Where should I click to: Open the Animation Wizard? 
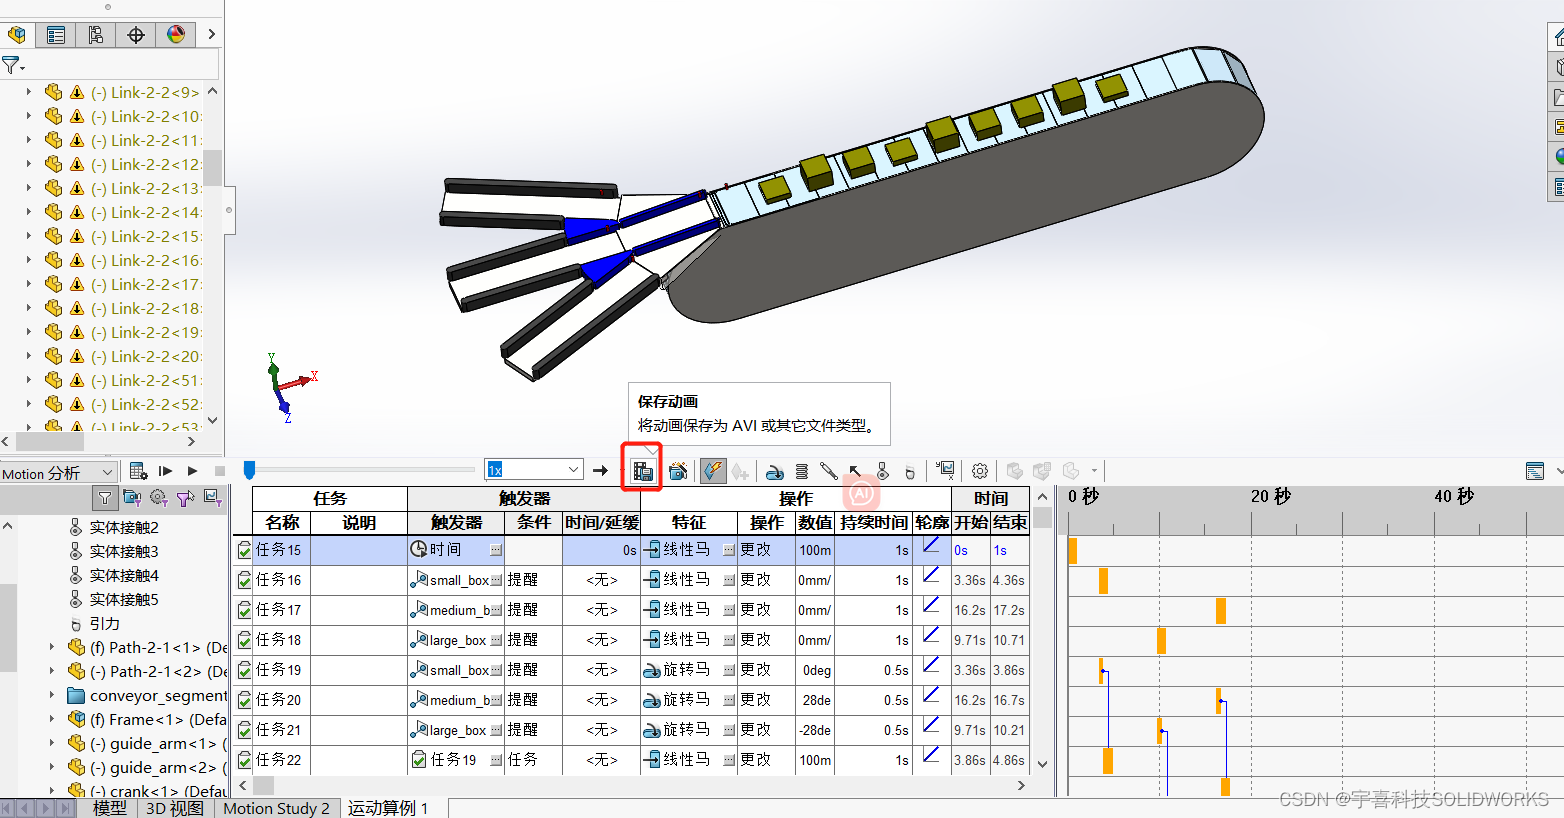(678, 471)
